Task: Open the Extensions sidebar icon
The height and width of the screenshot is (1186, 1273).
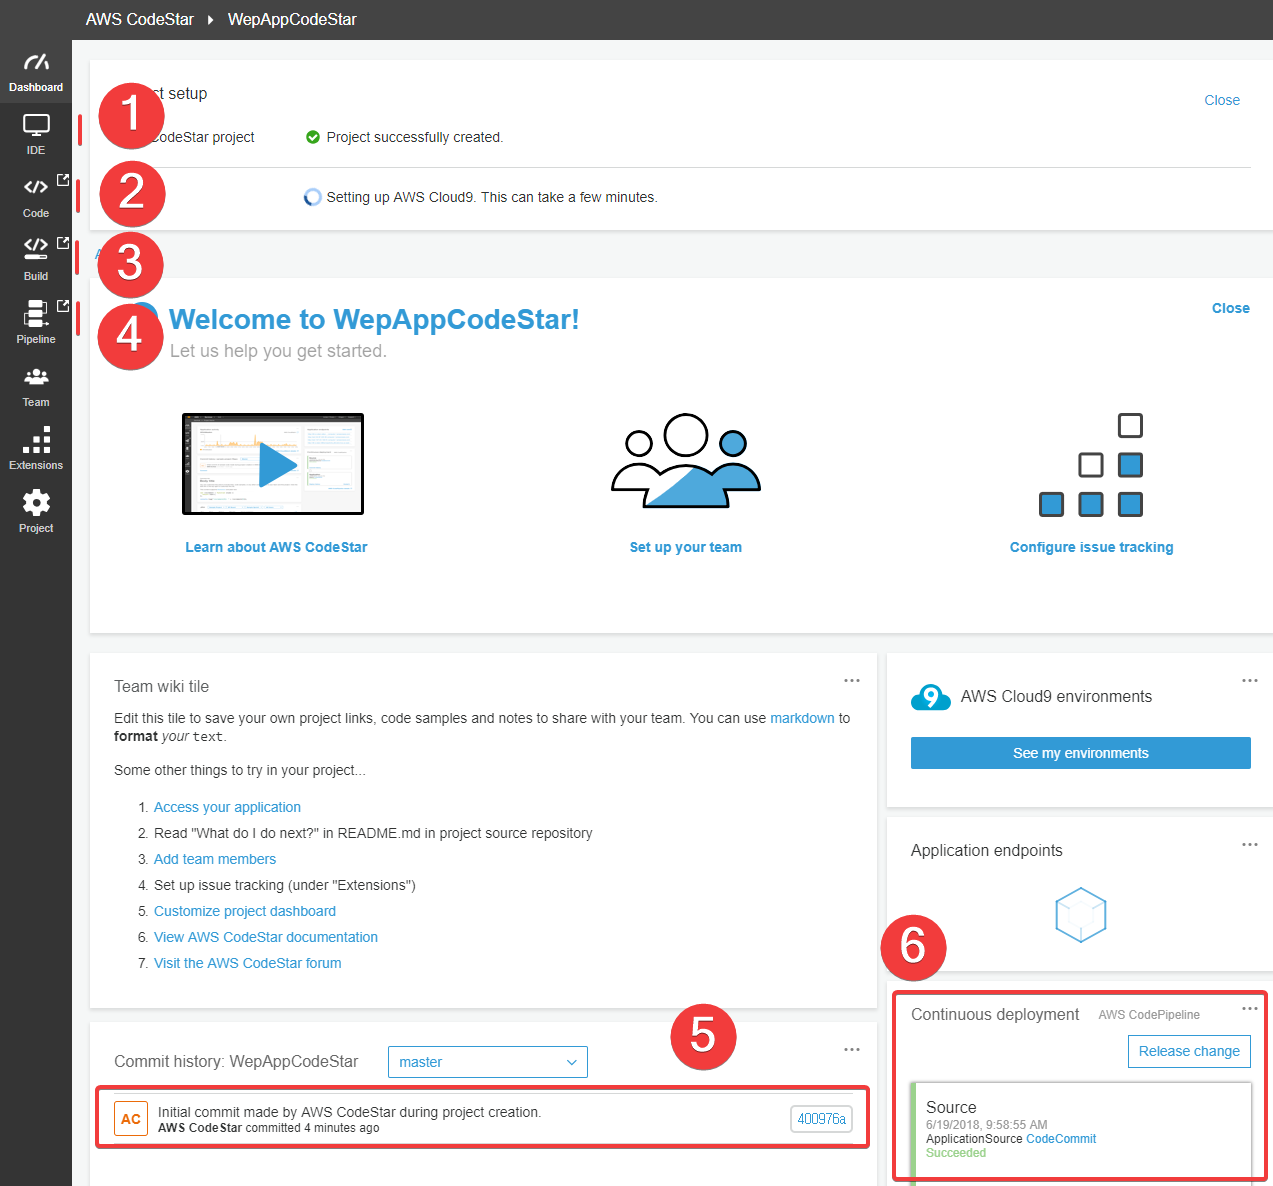Action: (36, 440)
